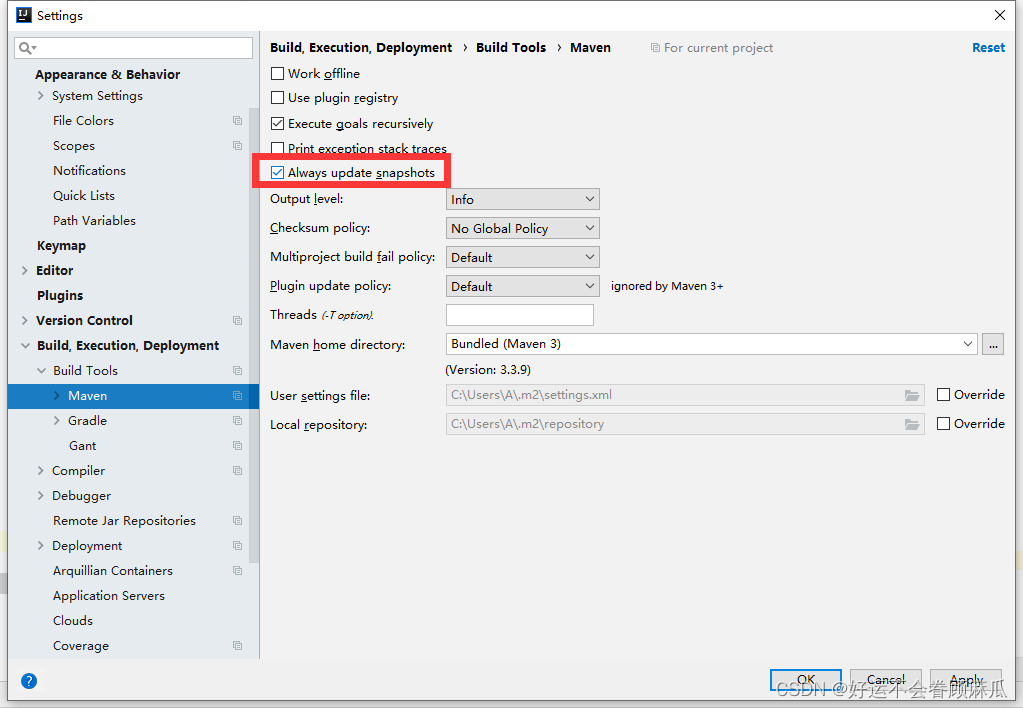Image resolution: width=1023 pixels, height=708 pixels.
Task: Select Appearance & Behavior in the tree
Action: tap(108, 74)
